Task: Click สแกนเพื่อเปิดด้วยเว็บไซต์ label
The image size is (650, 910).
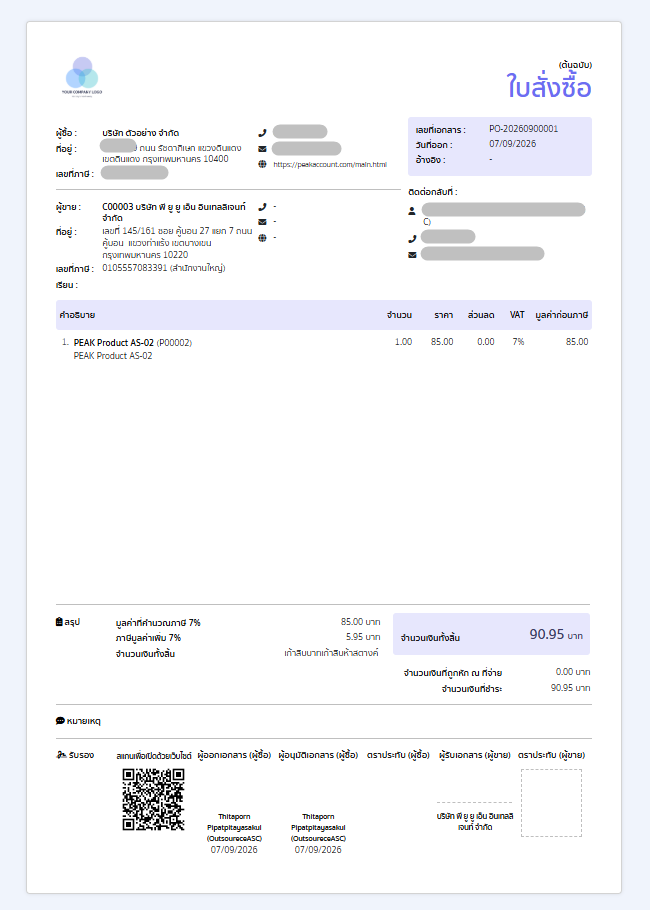Action: [x=154, y=756]
